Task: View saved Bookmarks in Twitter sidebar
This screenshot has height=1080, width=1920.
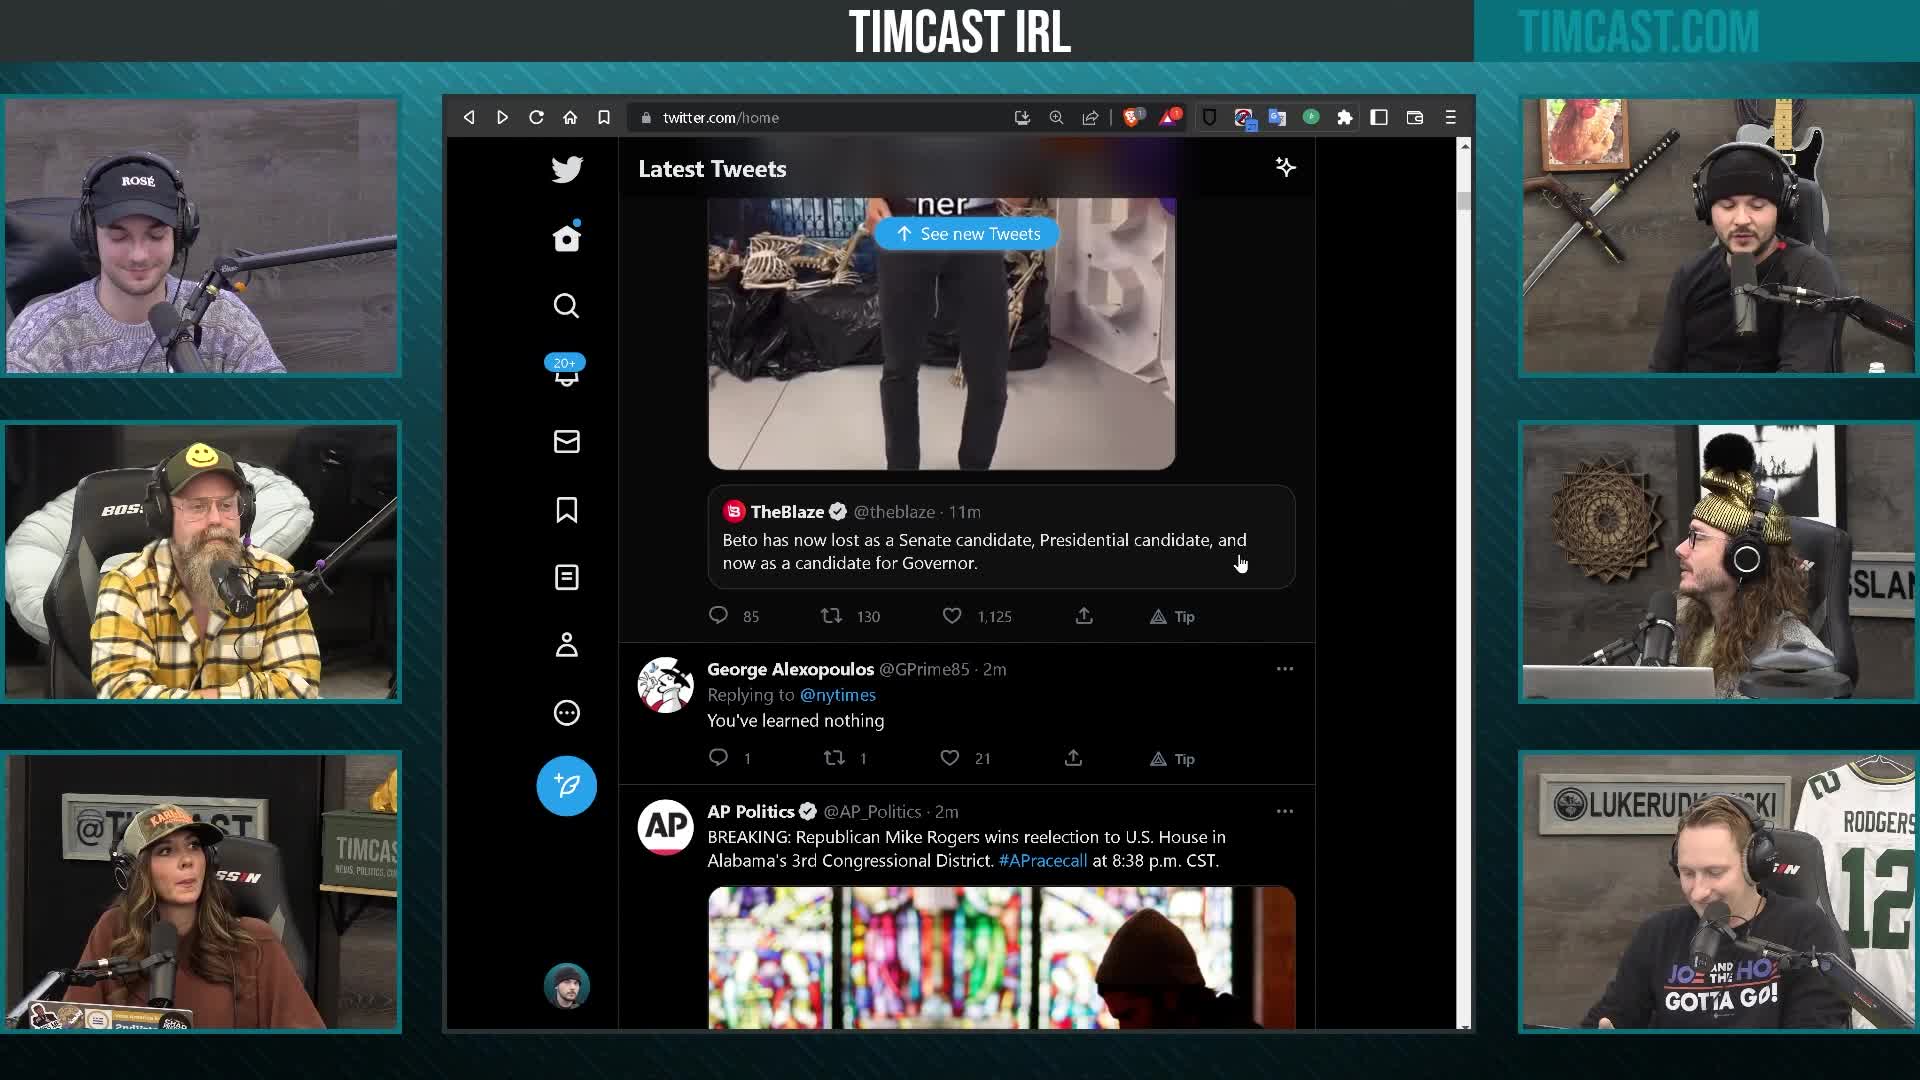Action: point(566,510)
